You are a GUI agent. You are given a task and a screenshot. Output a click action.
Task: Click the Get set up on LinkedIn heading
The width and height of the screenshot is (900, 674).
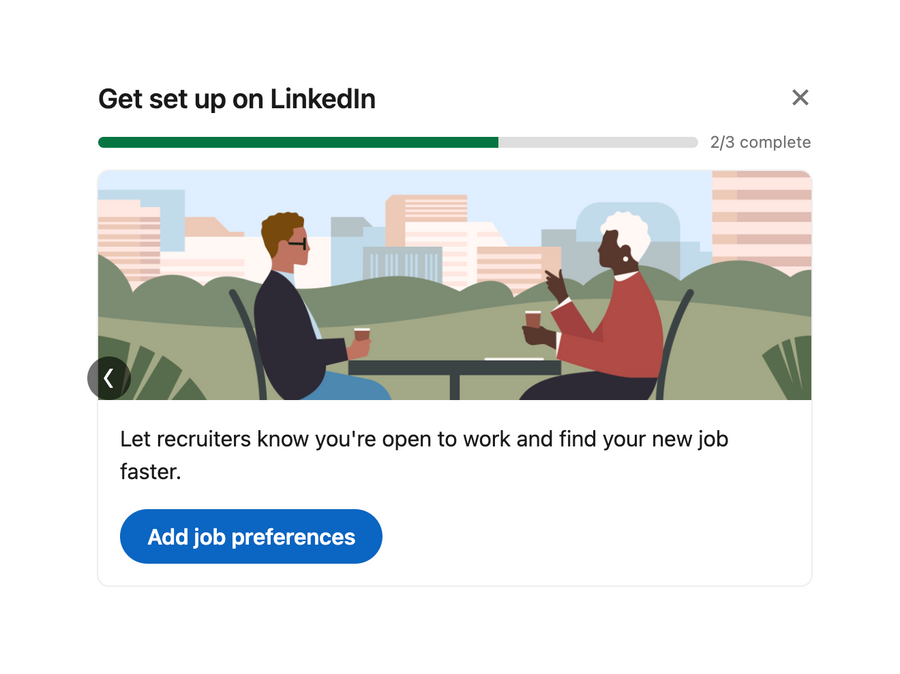[236, 99]
